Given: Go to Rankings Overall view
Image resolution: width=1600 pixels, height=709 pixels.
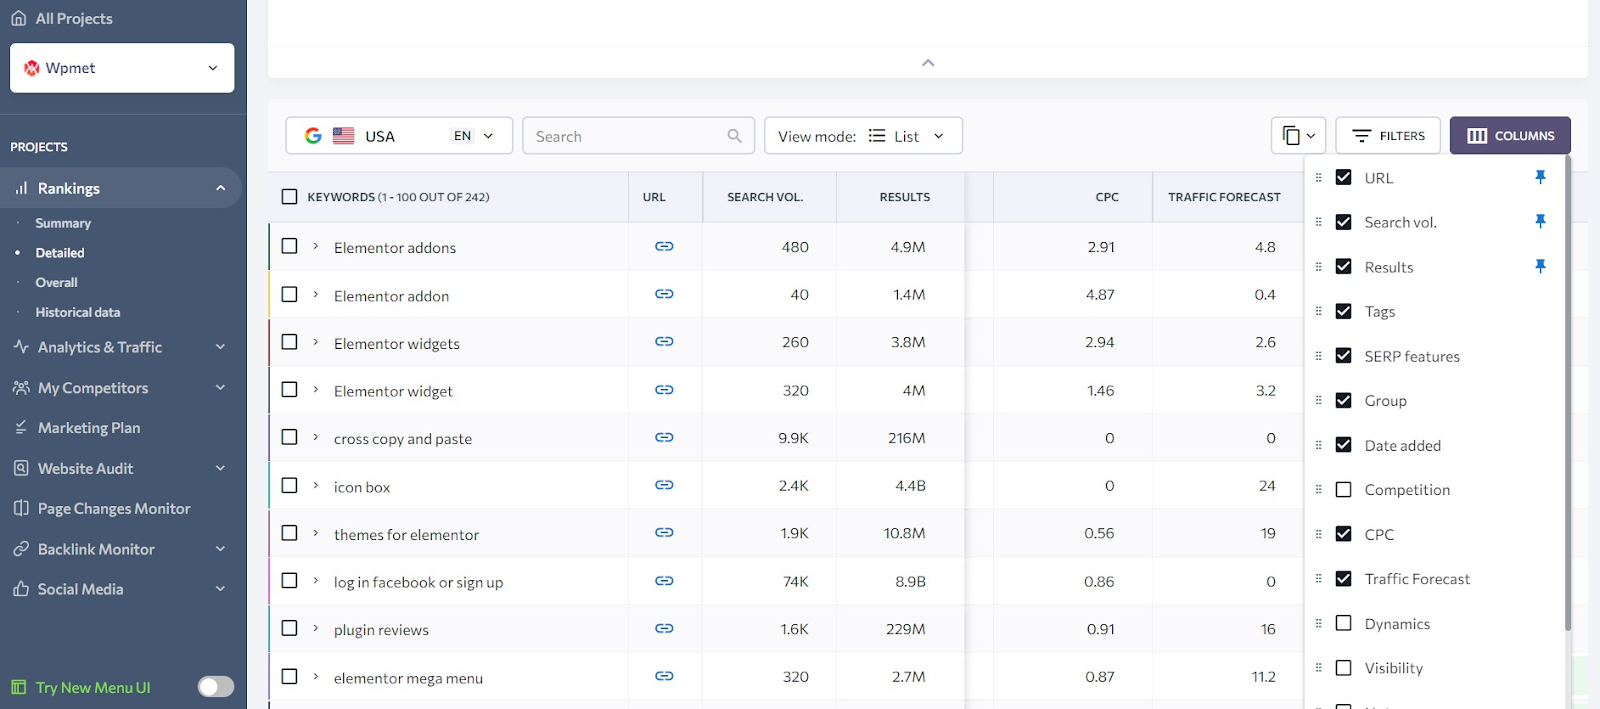Looking at the screenshot, I should coord(56,282).
